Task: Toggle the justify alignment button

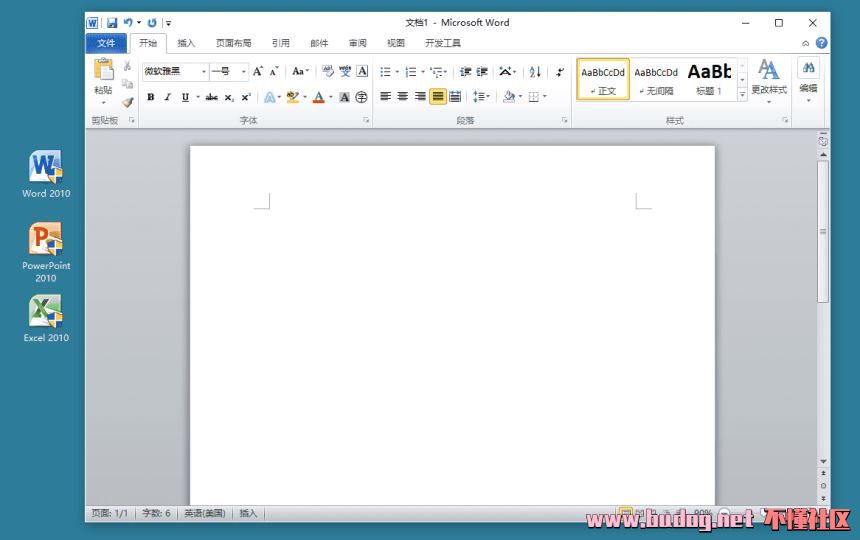Action: point(438,96)
